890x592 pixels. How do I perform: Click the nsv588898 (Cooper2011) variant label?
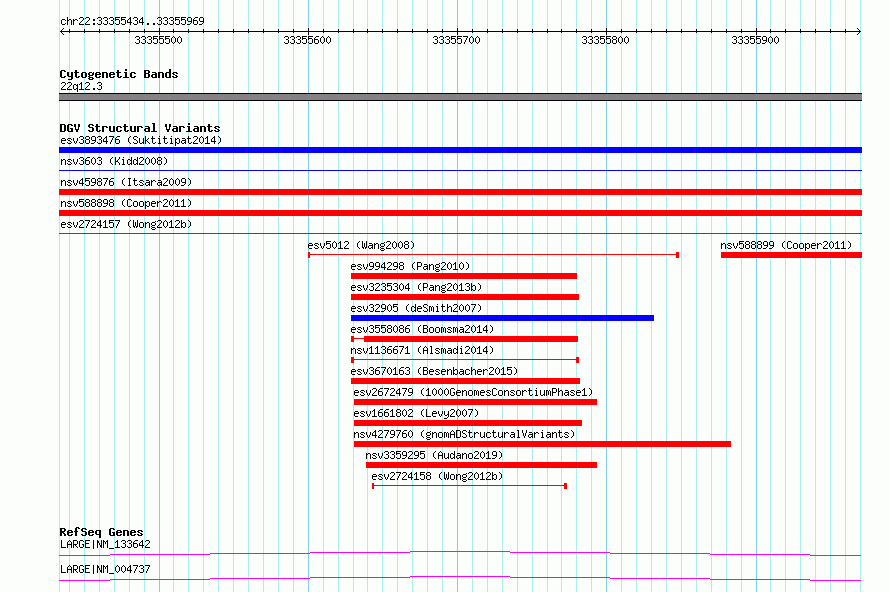126,203
